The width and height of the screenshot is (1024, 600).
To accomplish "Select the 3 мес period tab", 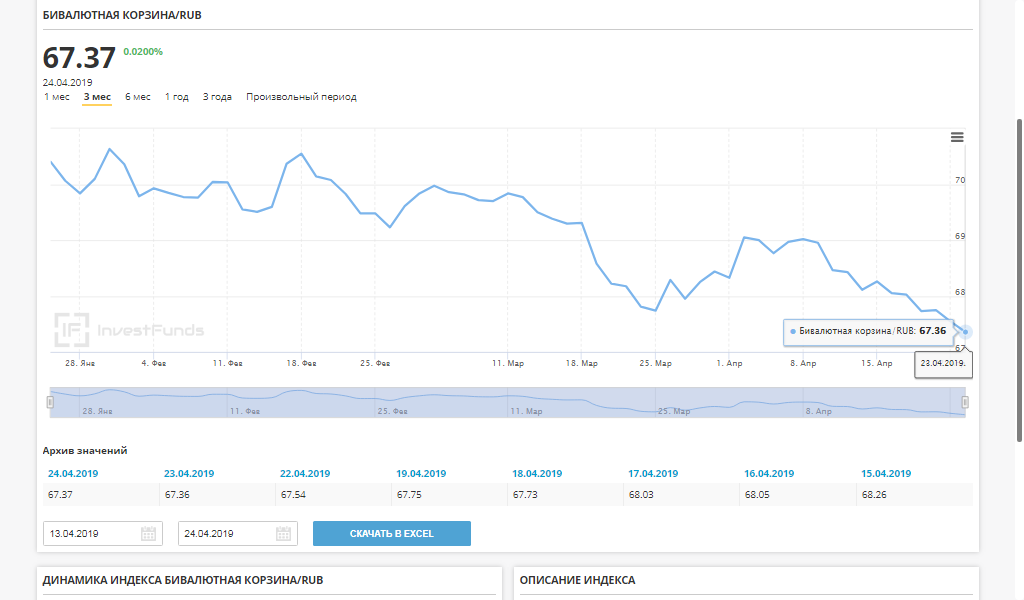I will [x=97, y=97].
